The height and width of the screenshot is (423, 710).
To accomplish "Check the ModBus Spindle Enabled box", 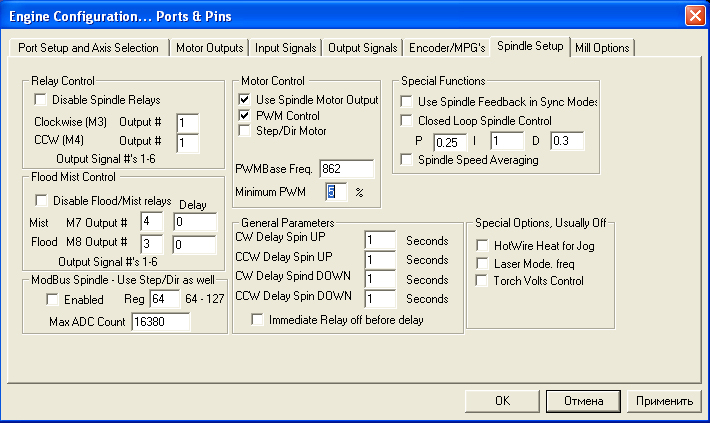I will pos(53,300).
